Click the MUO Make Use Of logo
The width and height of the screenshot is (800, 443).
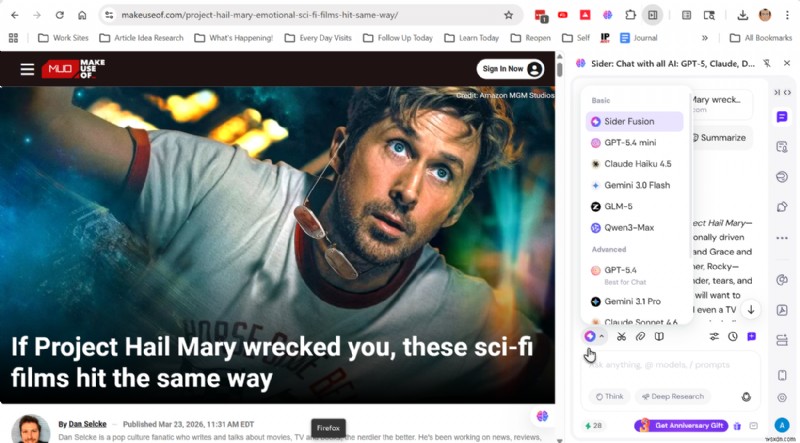[73, 68]
